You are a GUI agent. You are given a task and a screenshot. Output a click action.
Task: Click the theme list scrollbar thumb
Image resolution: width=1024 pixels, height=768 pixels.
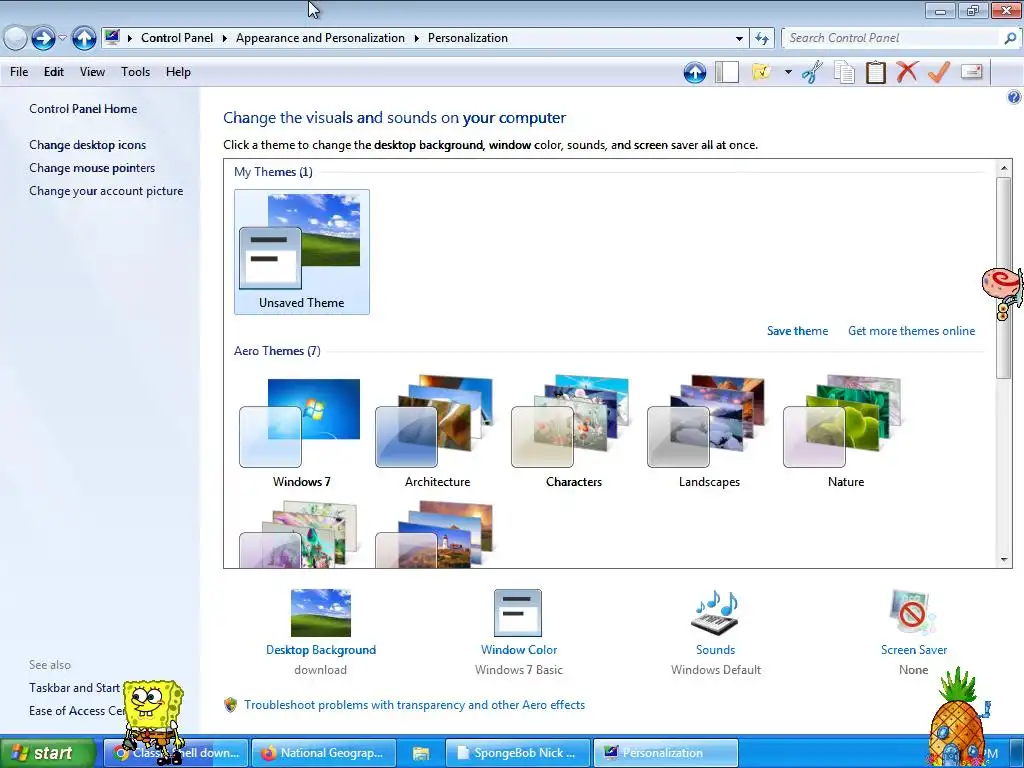click(x=1004, y=277)
